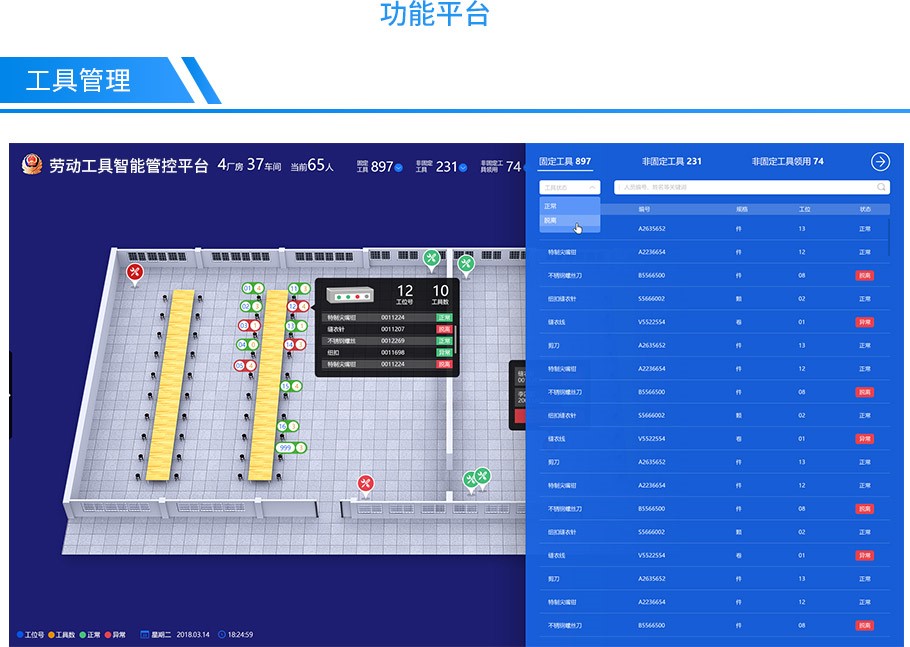
Task: Choose 脱离 in the status dropdown
Action: [551, 221]
